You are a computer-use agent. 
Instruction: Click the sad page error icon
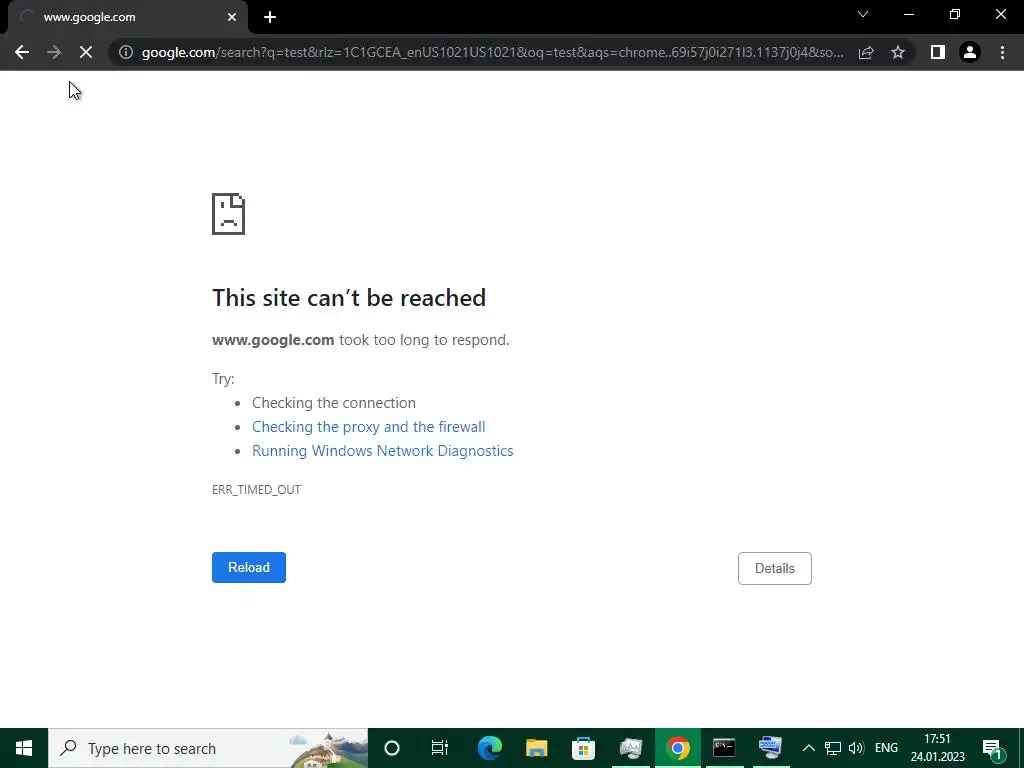(x=229, y=214)
